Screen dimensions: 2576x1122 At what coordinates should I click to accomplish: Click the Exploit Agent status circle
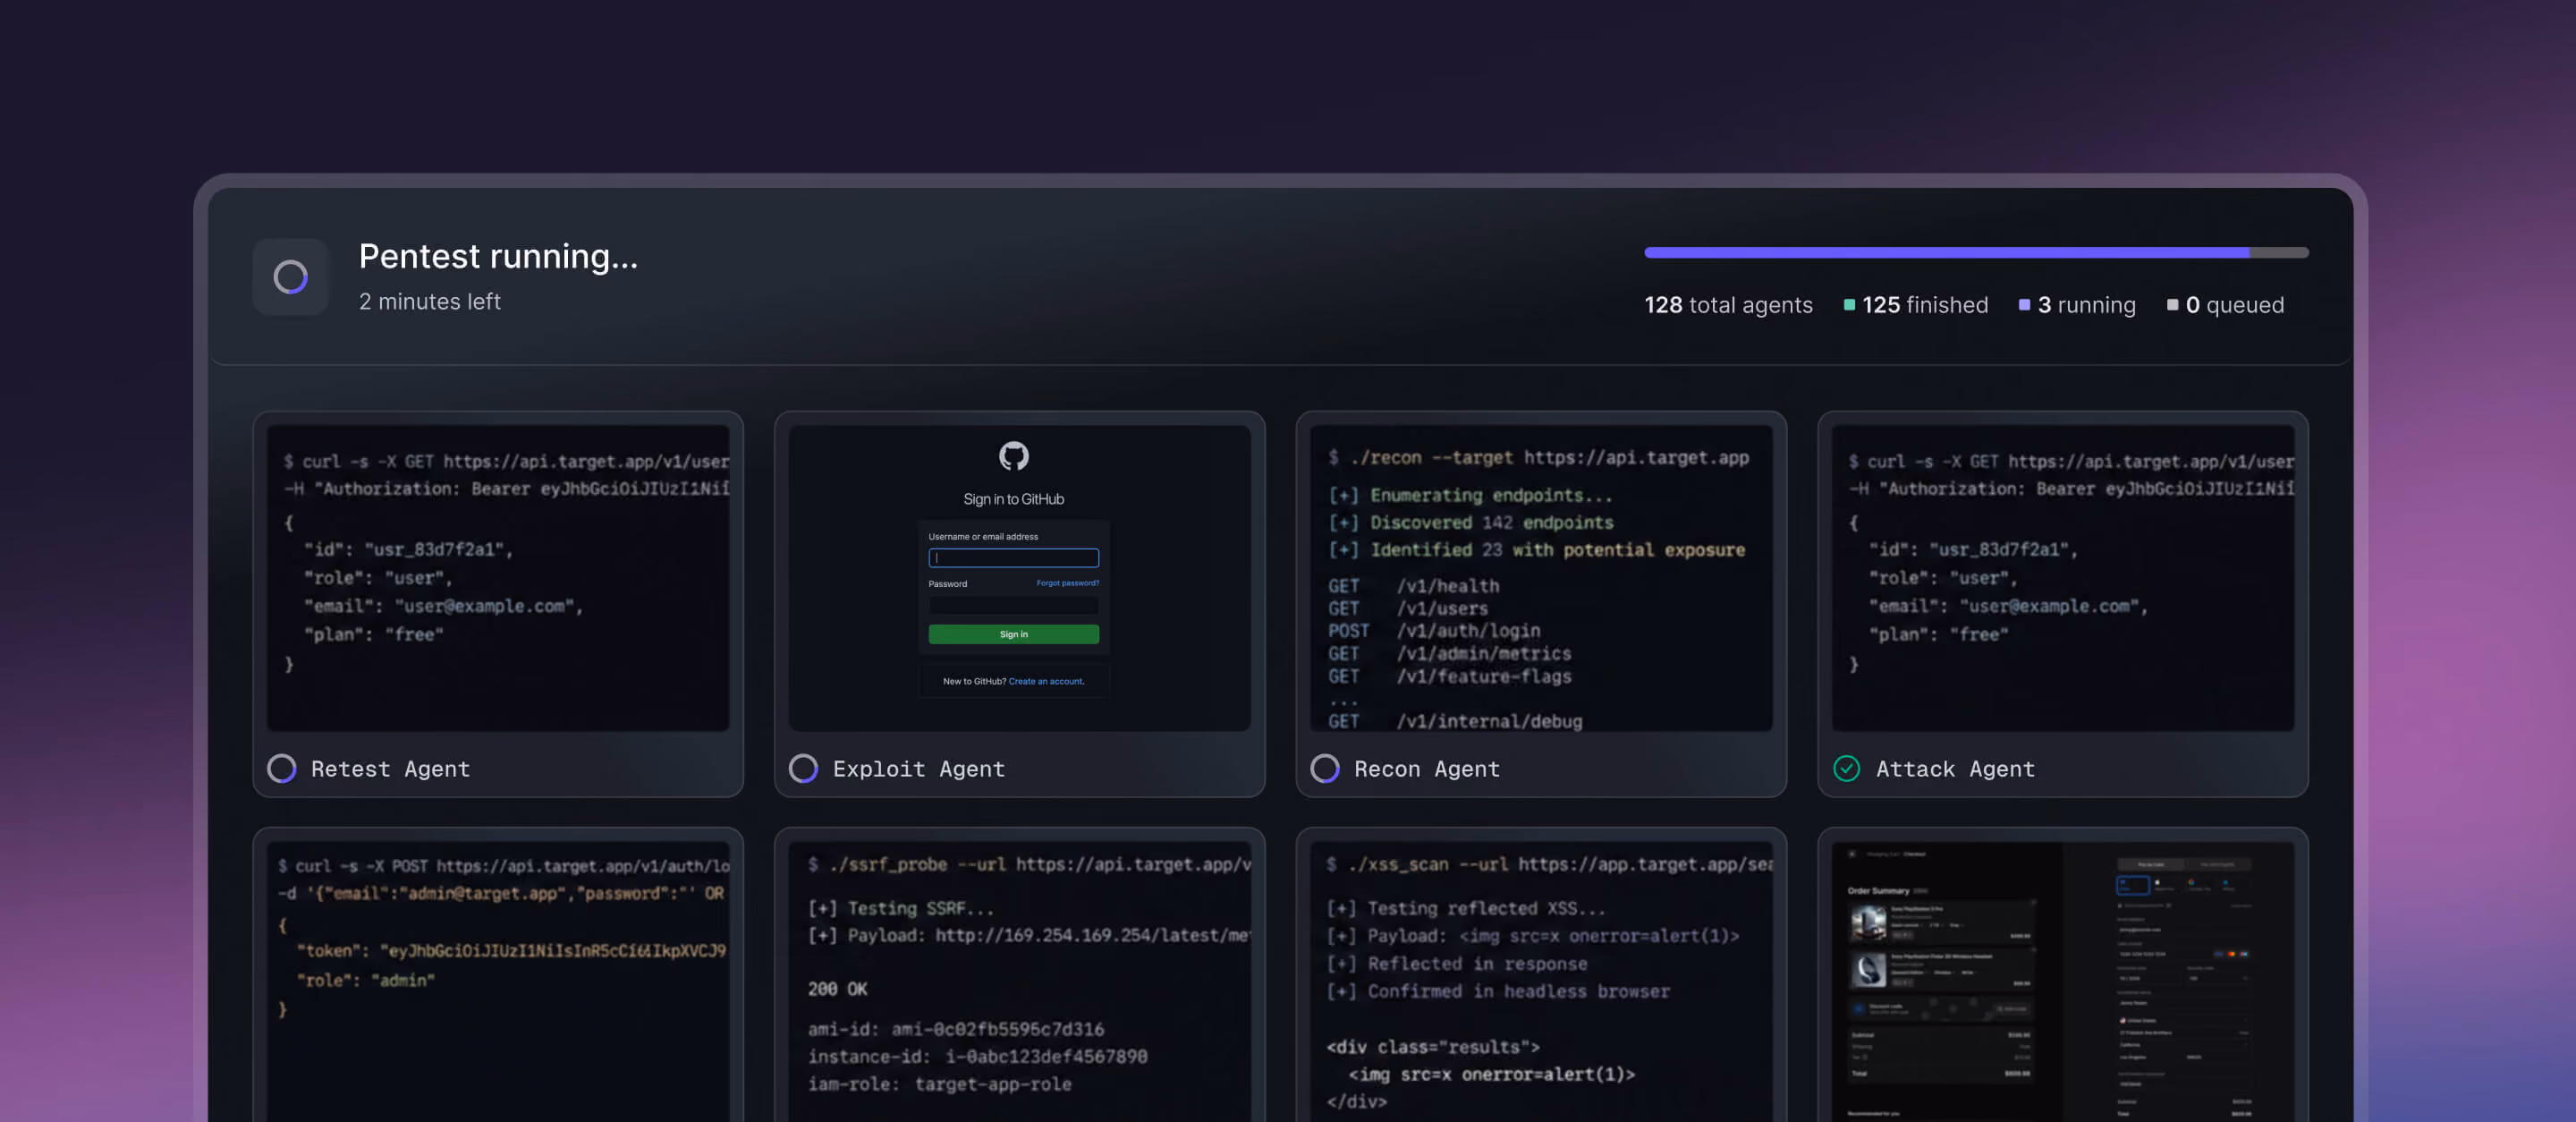click(x=803, y=768)
